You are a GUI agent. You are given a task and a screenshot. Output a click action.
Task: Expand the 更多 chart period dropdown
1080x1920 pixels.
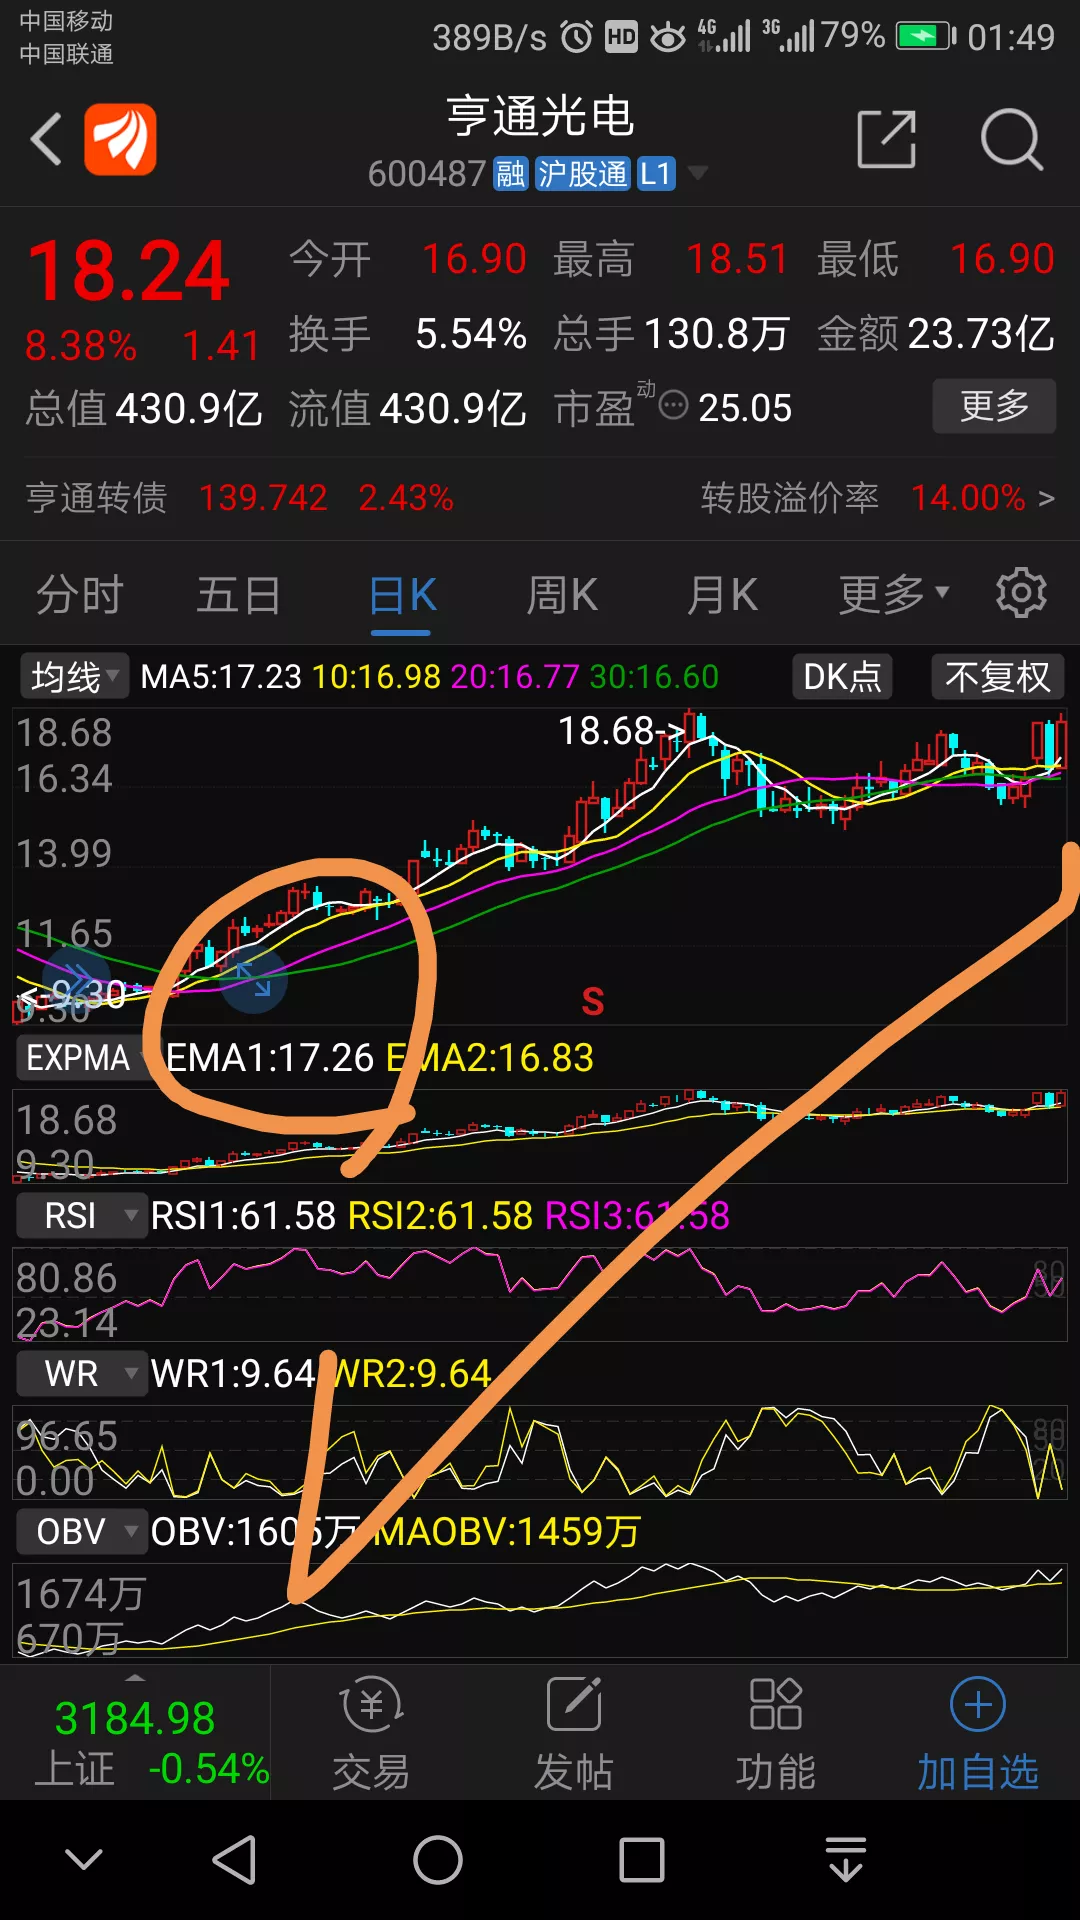coord(894,596)
